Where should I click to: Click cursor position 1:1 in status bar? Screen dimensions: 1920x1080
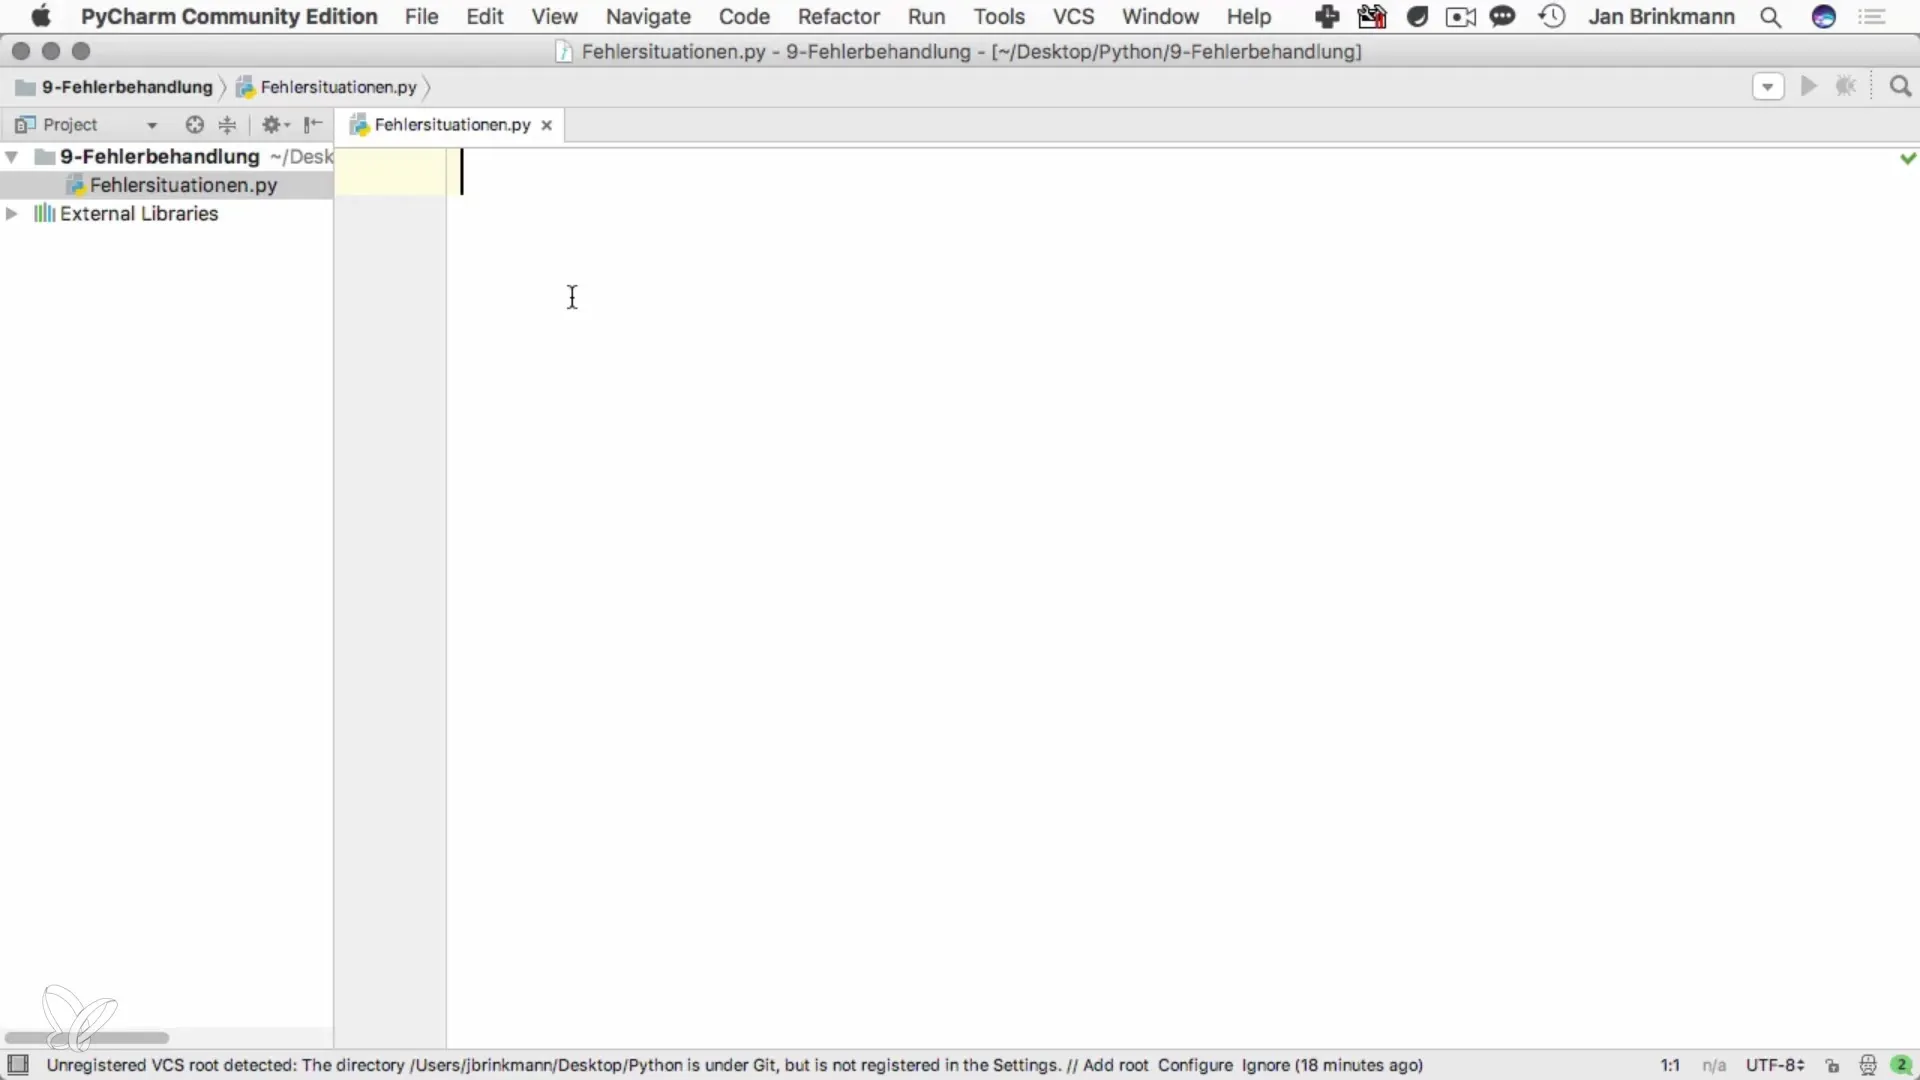pos(1670,1065)
